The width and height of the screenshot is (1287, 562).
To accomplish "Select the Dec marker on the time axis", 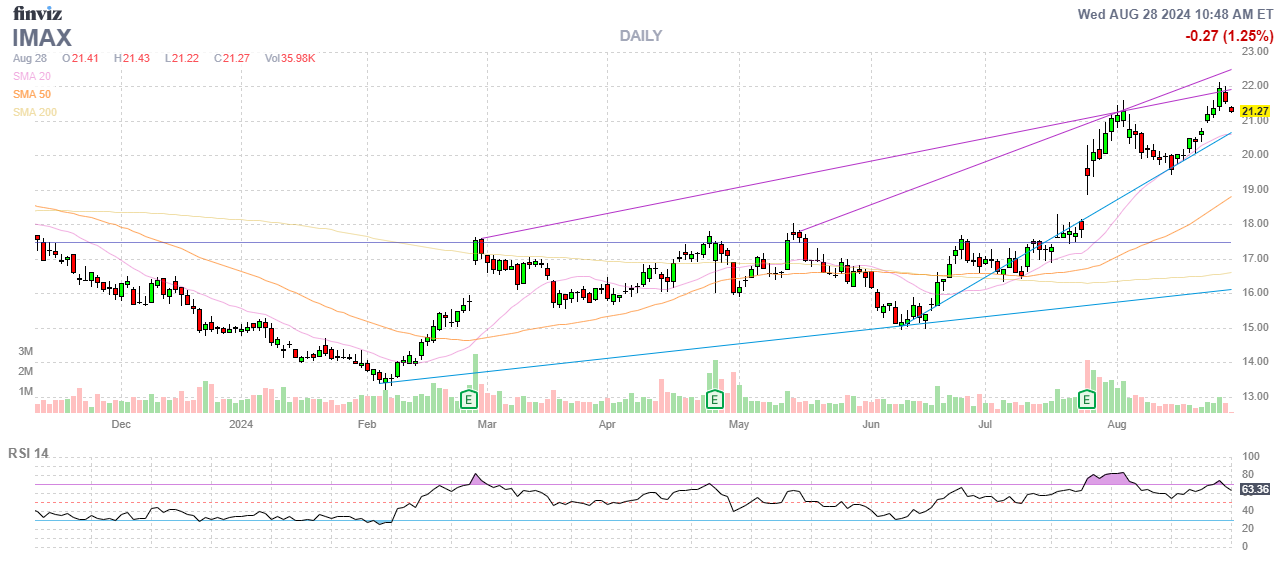I will (121, 424).
